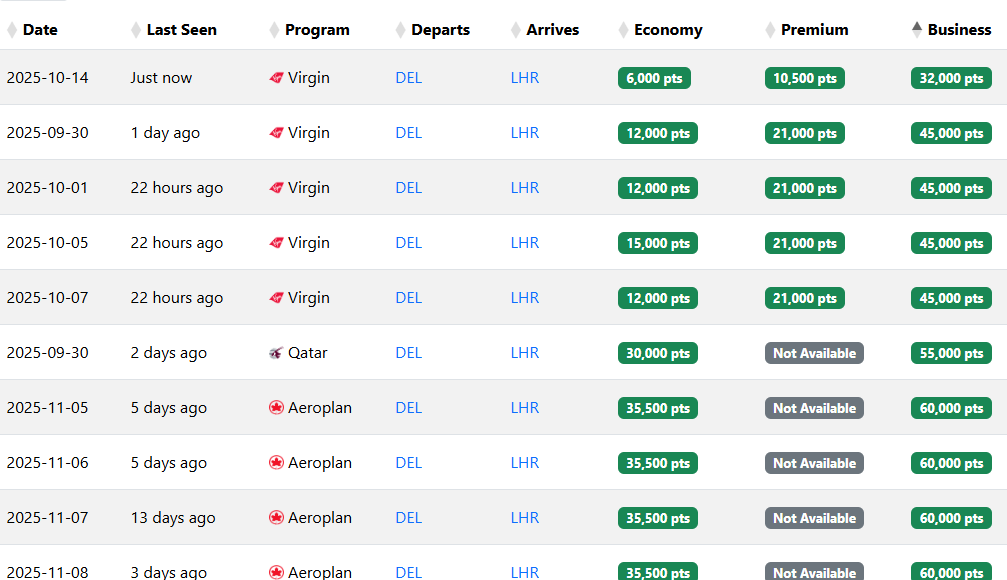Sort table by Premium column

[x=814, y=30]
